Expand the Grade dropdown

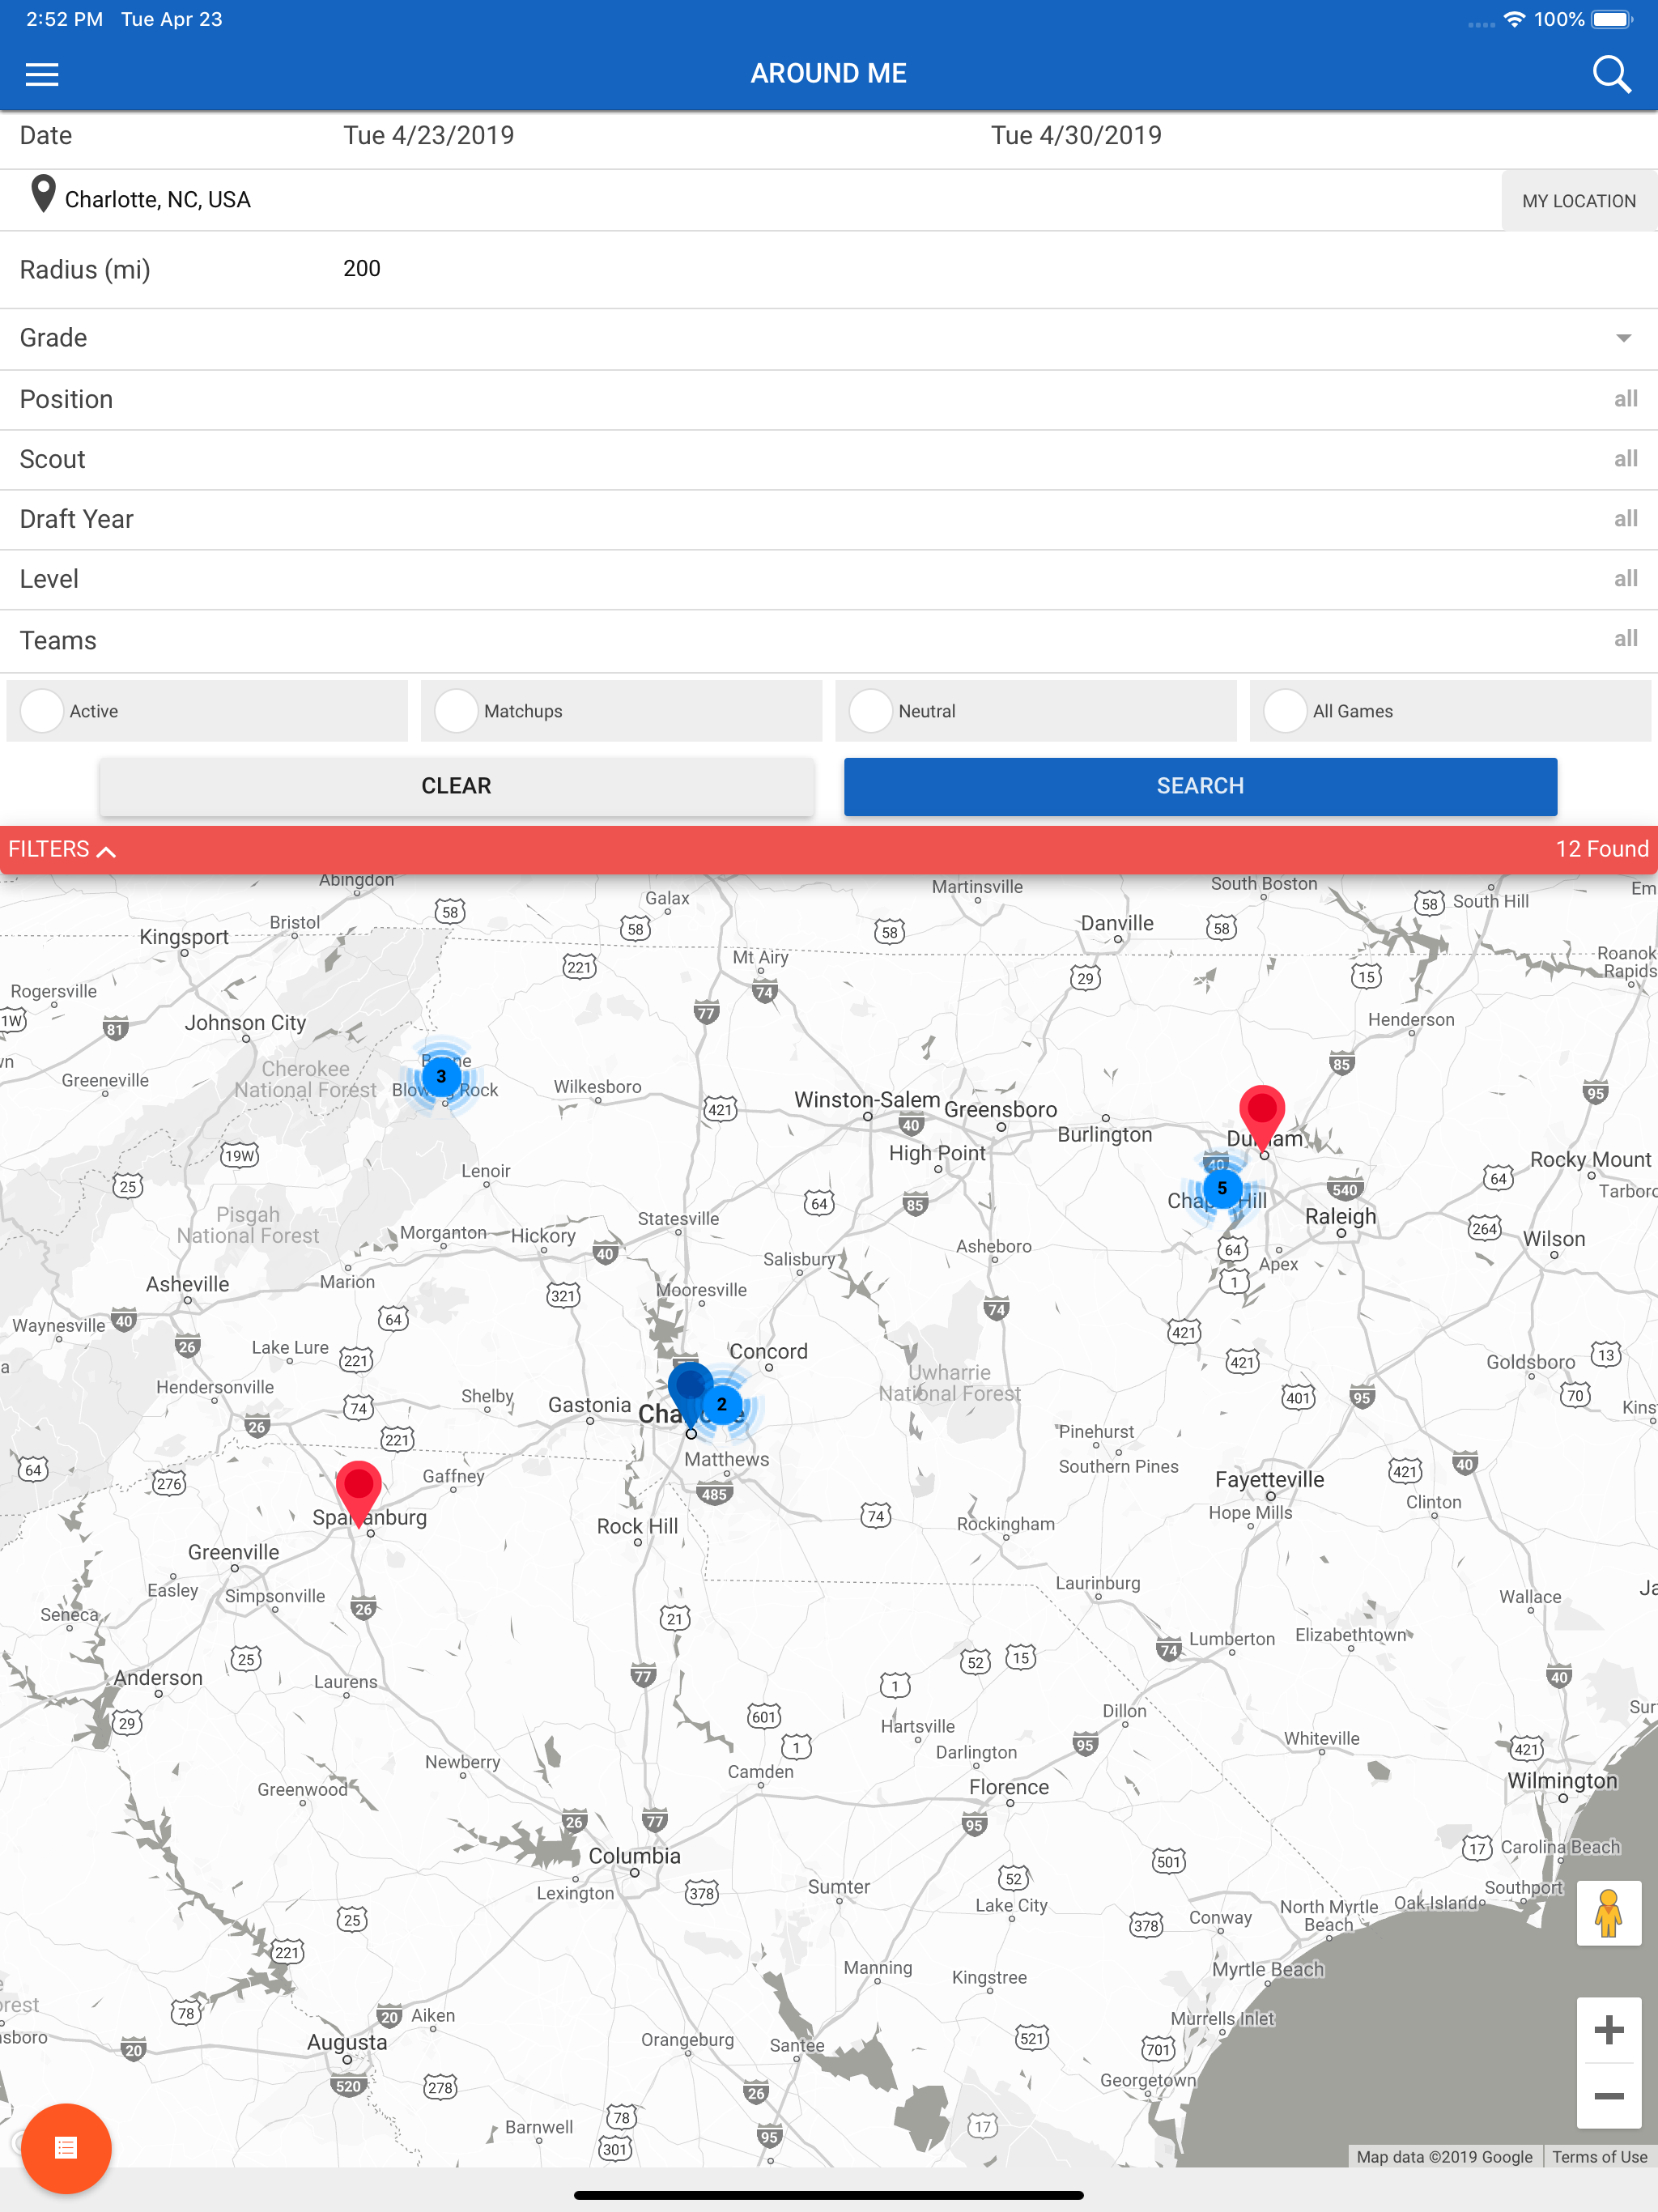pyautogui.click(x=829, y=338)
